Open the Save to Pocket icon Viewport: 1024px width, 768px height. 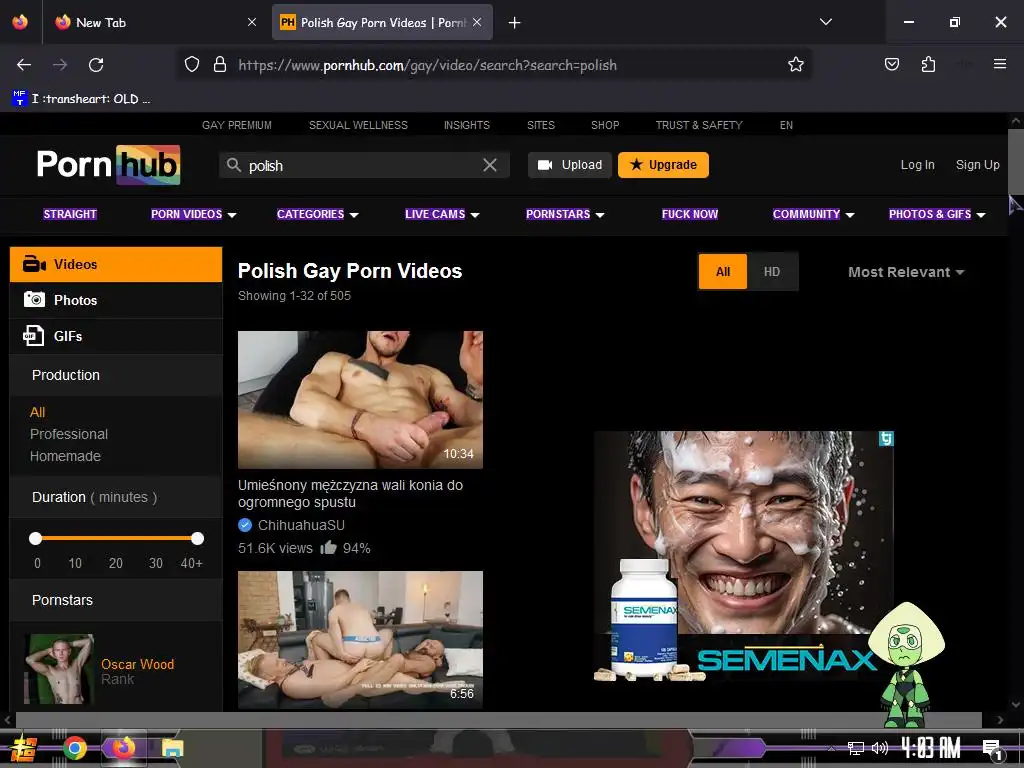pyautogui.click(x=891, y=64)
